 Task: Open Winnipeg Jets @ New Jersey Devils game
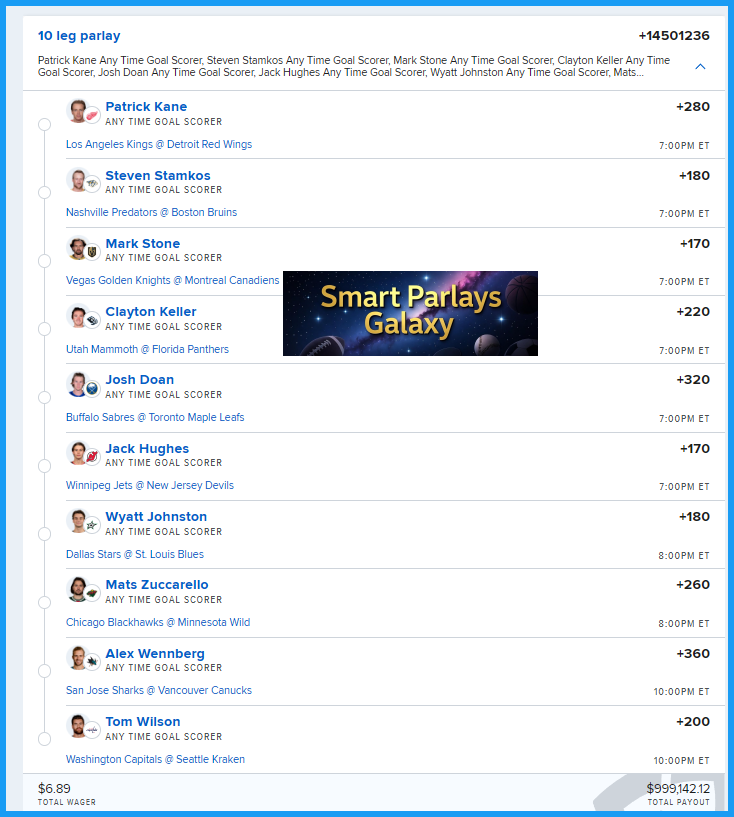(x=150, y=486)
